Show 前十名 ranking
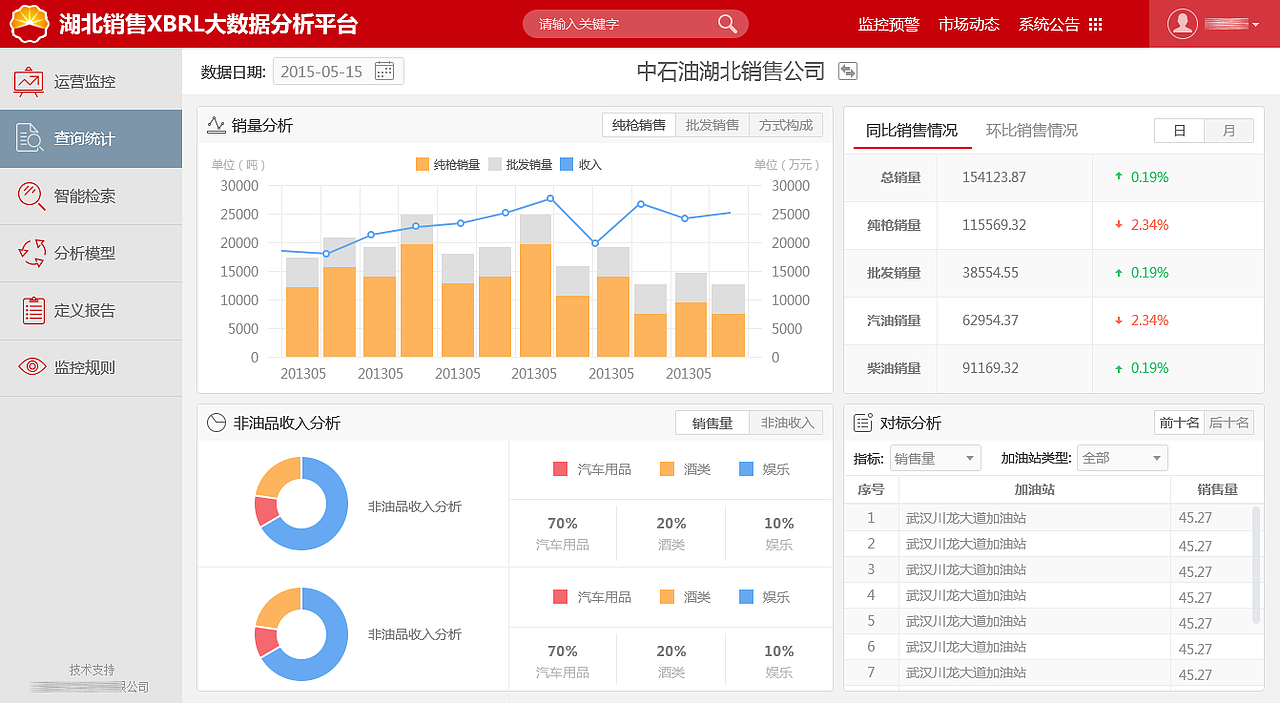This screenshot has width=1280, height=703. tap(1179, 423)
